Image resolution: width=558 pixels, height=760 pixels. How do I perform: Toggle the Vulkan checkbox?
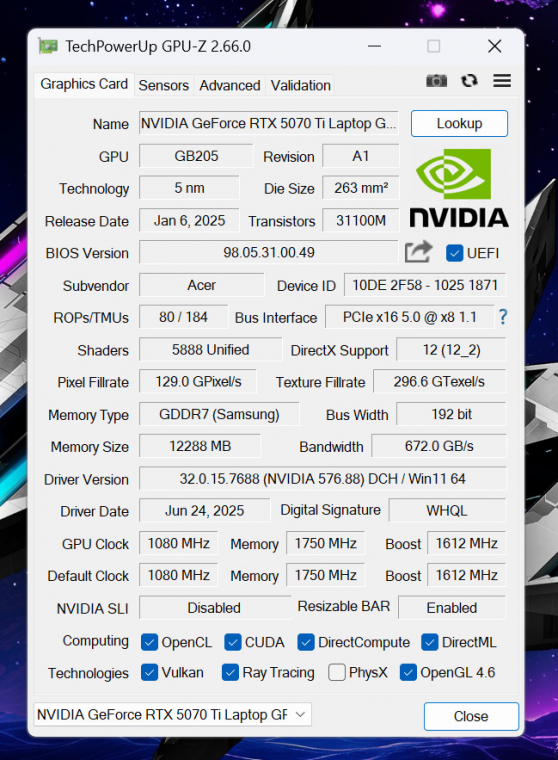click(x=149, y=673)
